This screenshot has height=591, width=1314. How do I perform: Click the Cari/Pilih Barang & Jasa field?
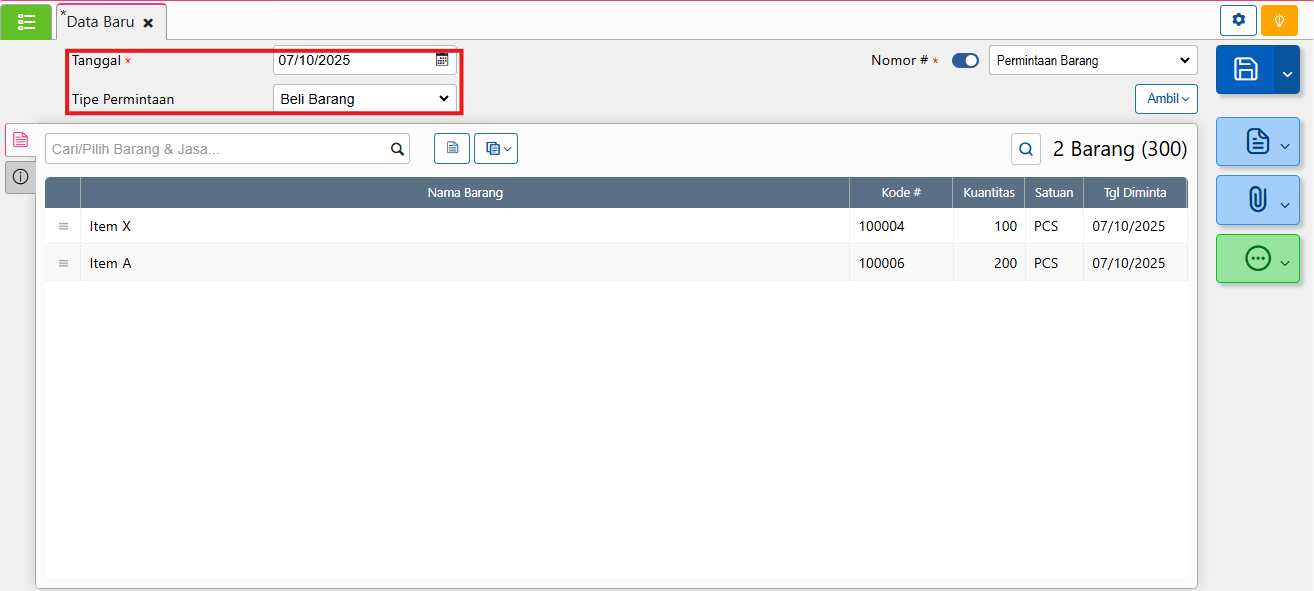[215, 149]
